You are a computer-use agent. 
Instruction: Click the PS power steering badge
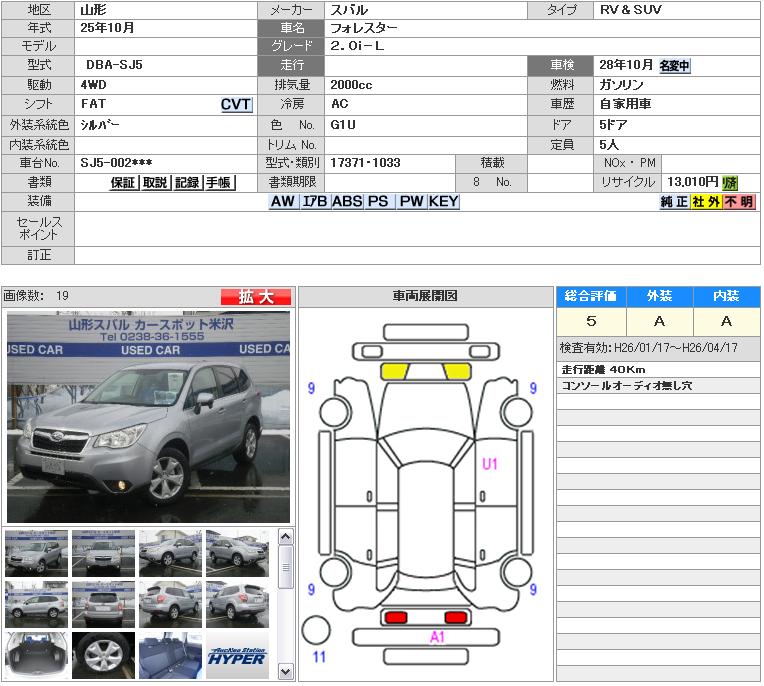[x=378, y=202]
